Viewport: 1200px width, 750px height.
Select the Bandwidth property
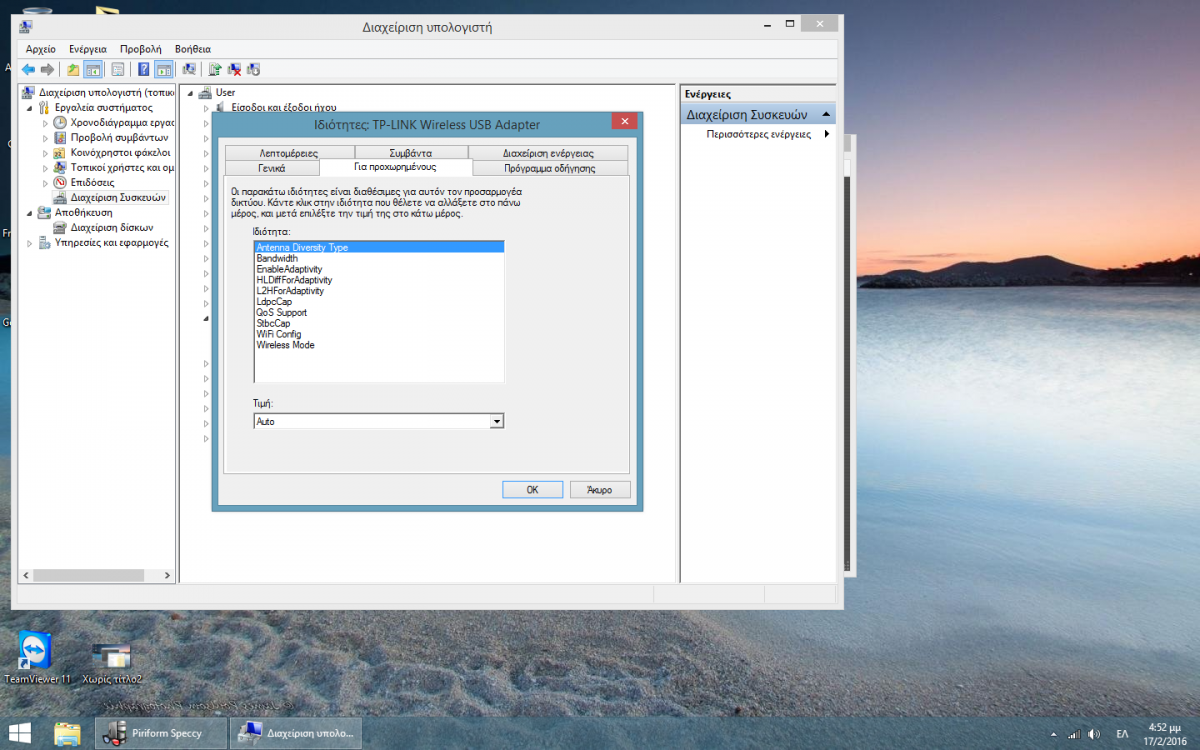point(379,258)
